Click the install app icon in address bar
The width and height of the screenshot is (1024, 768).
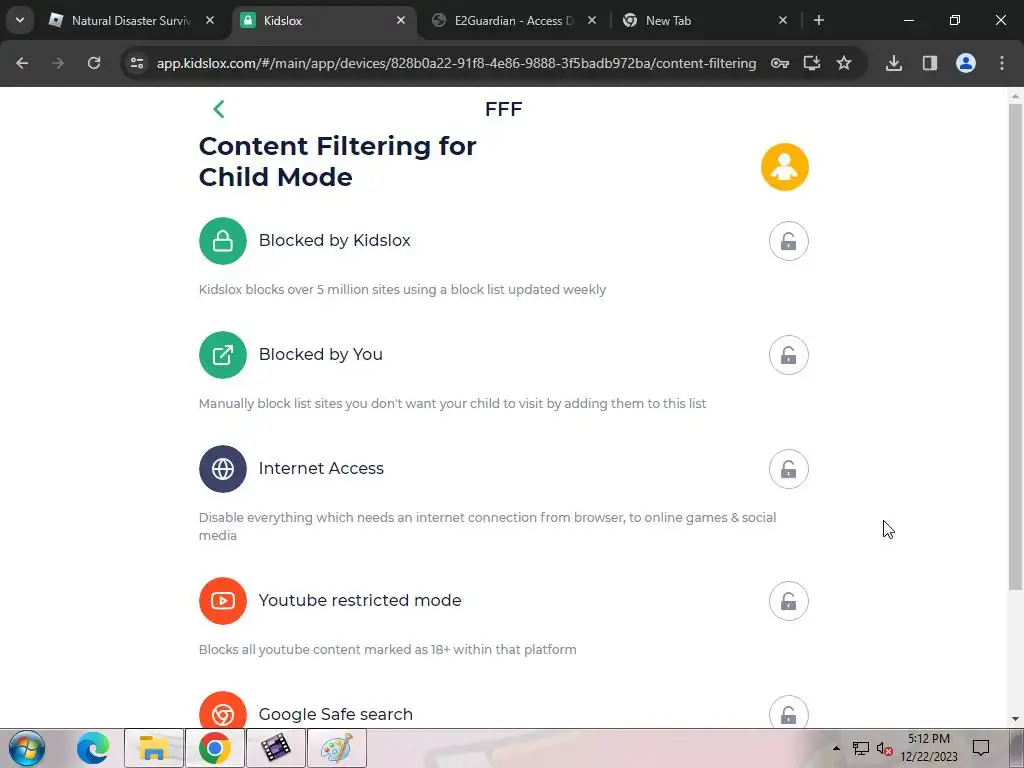812,63
